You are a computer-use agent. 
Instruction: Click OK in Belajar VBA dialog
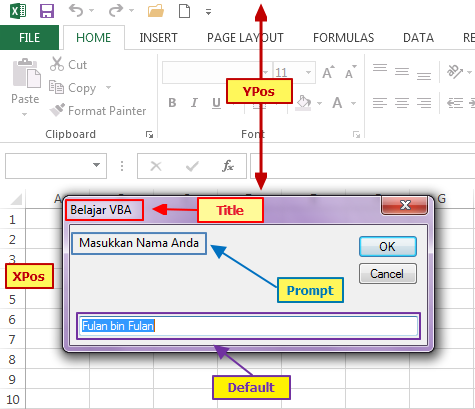tap(388, 247)
